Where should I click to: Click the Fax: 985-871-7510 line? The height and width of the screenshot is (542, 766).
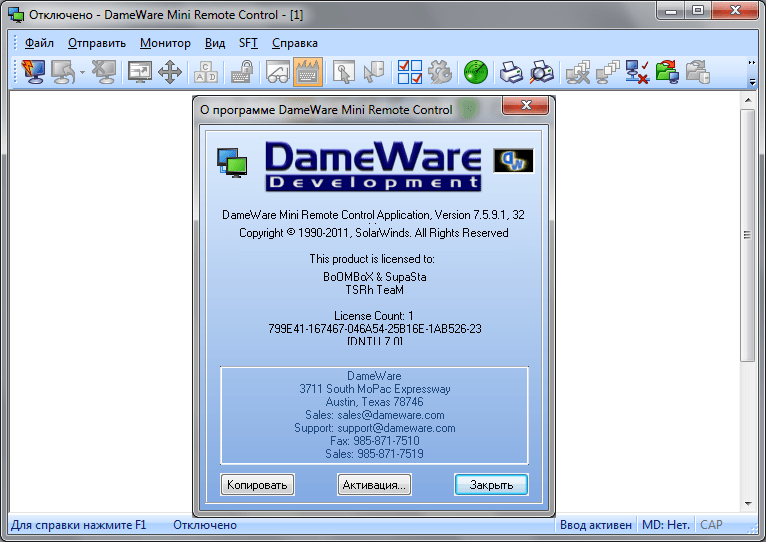[375, 441]
